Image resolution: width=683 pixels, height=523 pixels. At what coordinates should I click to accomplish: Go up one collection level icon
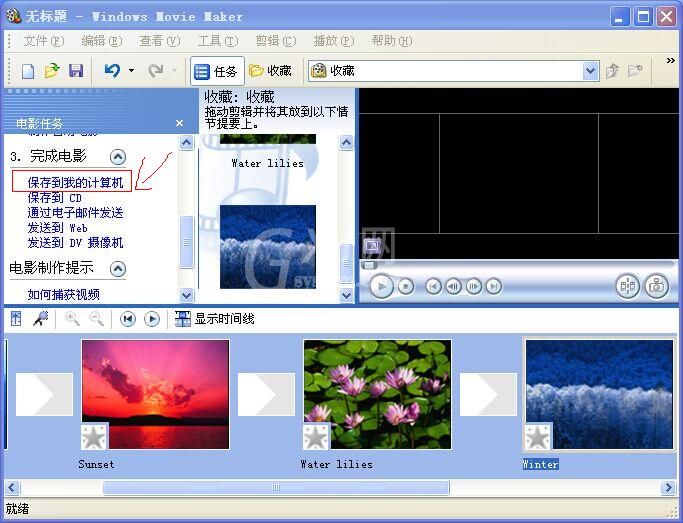pos(612,71)
